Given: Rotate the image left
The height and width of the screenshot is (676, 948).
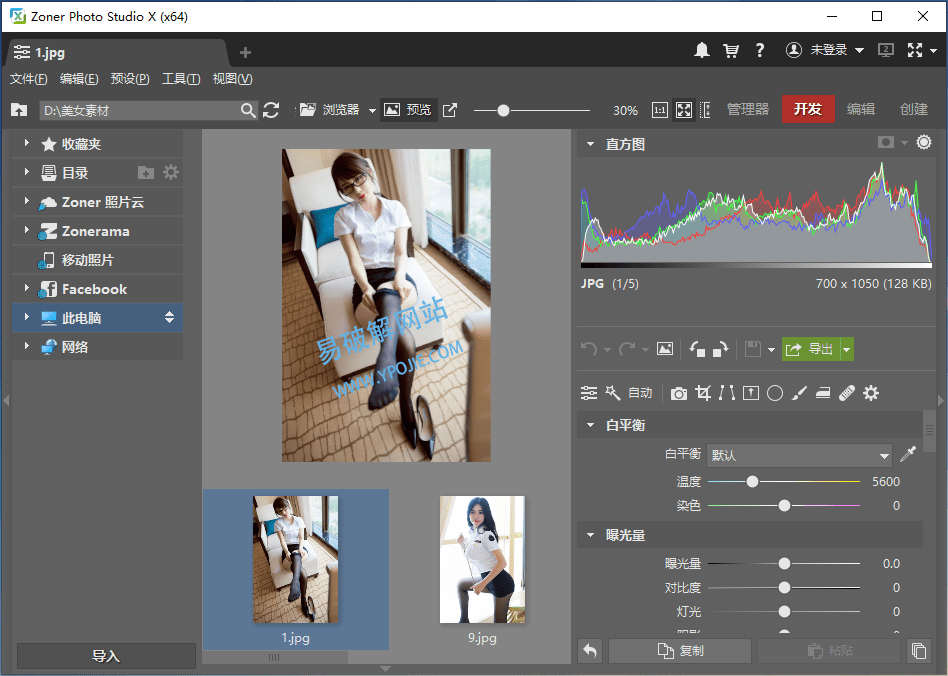Looking at the screenshot, I should pos(698,349).
